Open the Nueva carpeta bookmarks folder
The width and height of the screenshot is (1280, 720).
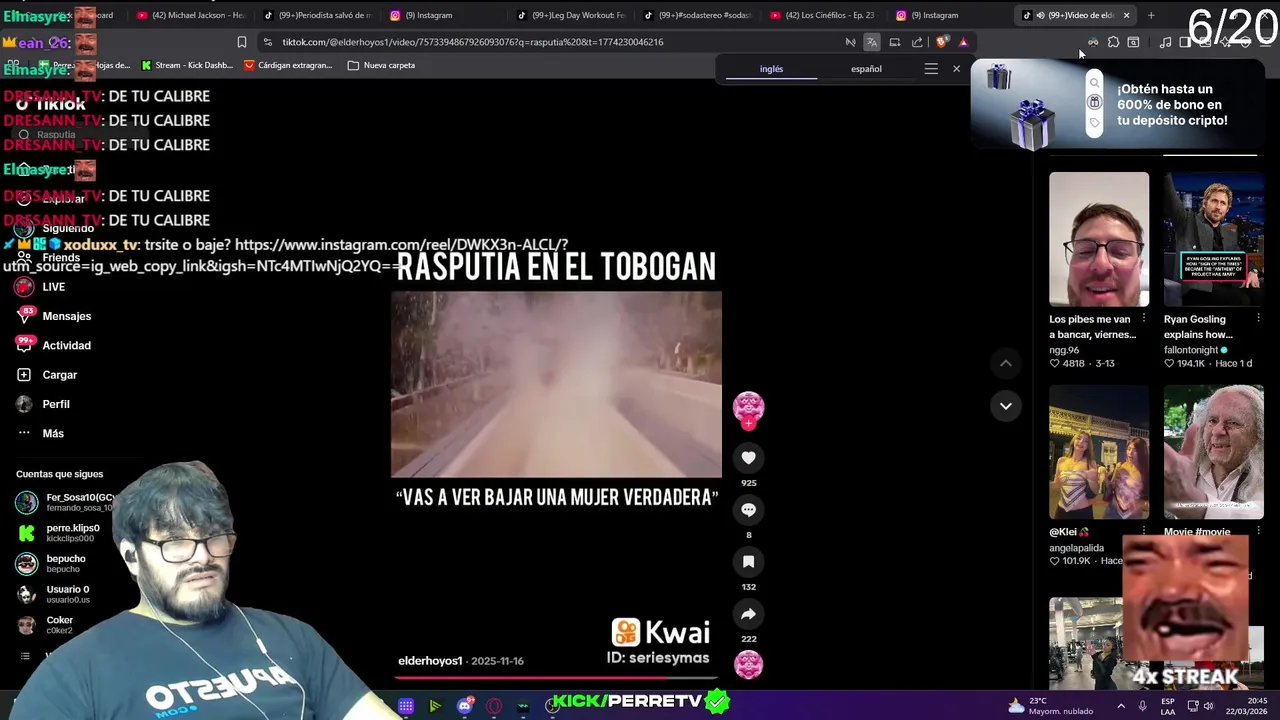point(381,65)
